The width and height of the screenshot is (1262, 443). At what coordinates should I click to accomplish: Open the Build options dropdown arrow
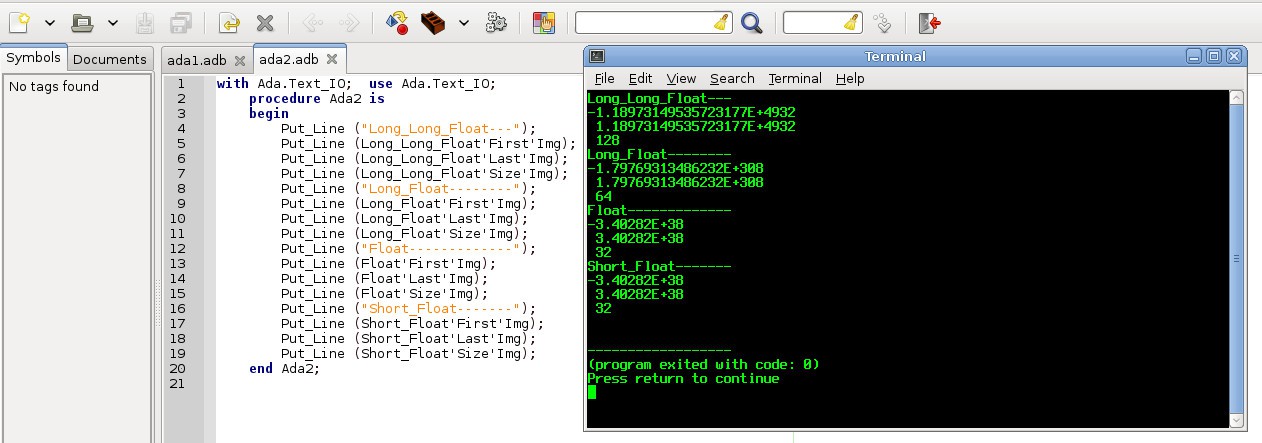point(463,22)
